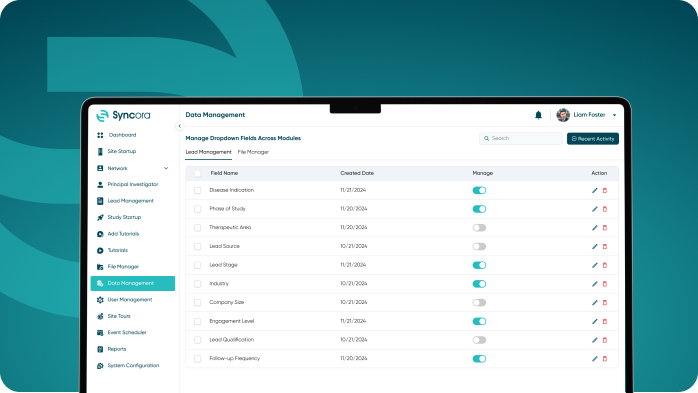
Task: Check the Follow-up Frequency row checkbox
Action: point(197,359)
